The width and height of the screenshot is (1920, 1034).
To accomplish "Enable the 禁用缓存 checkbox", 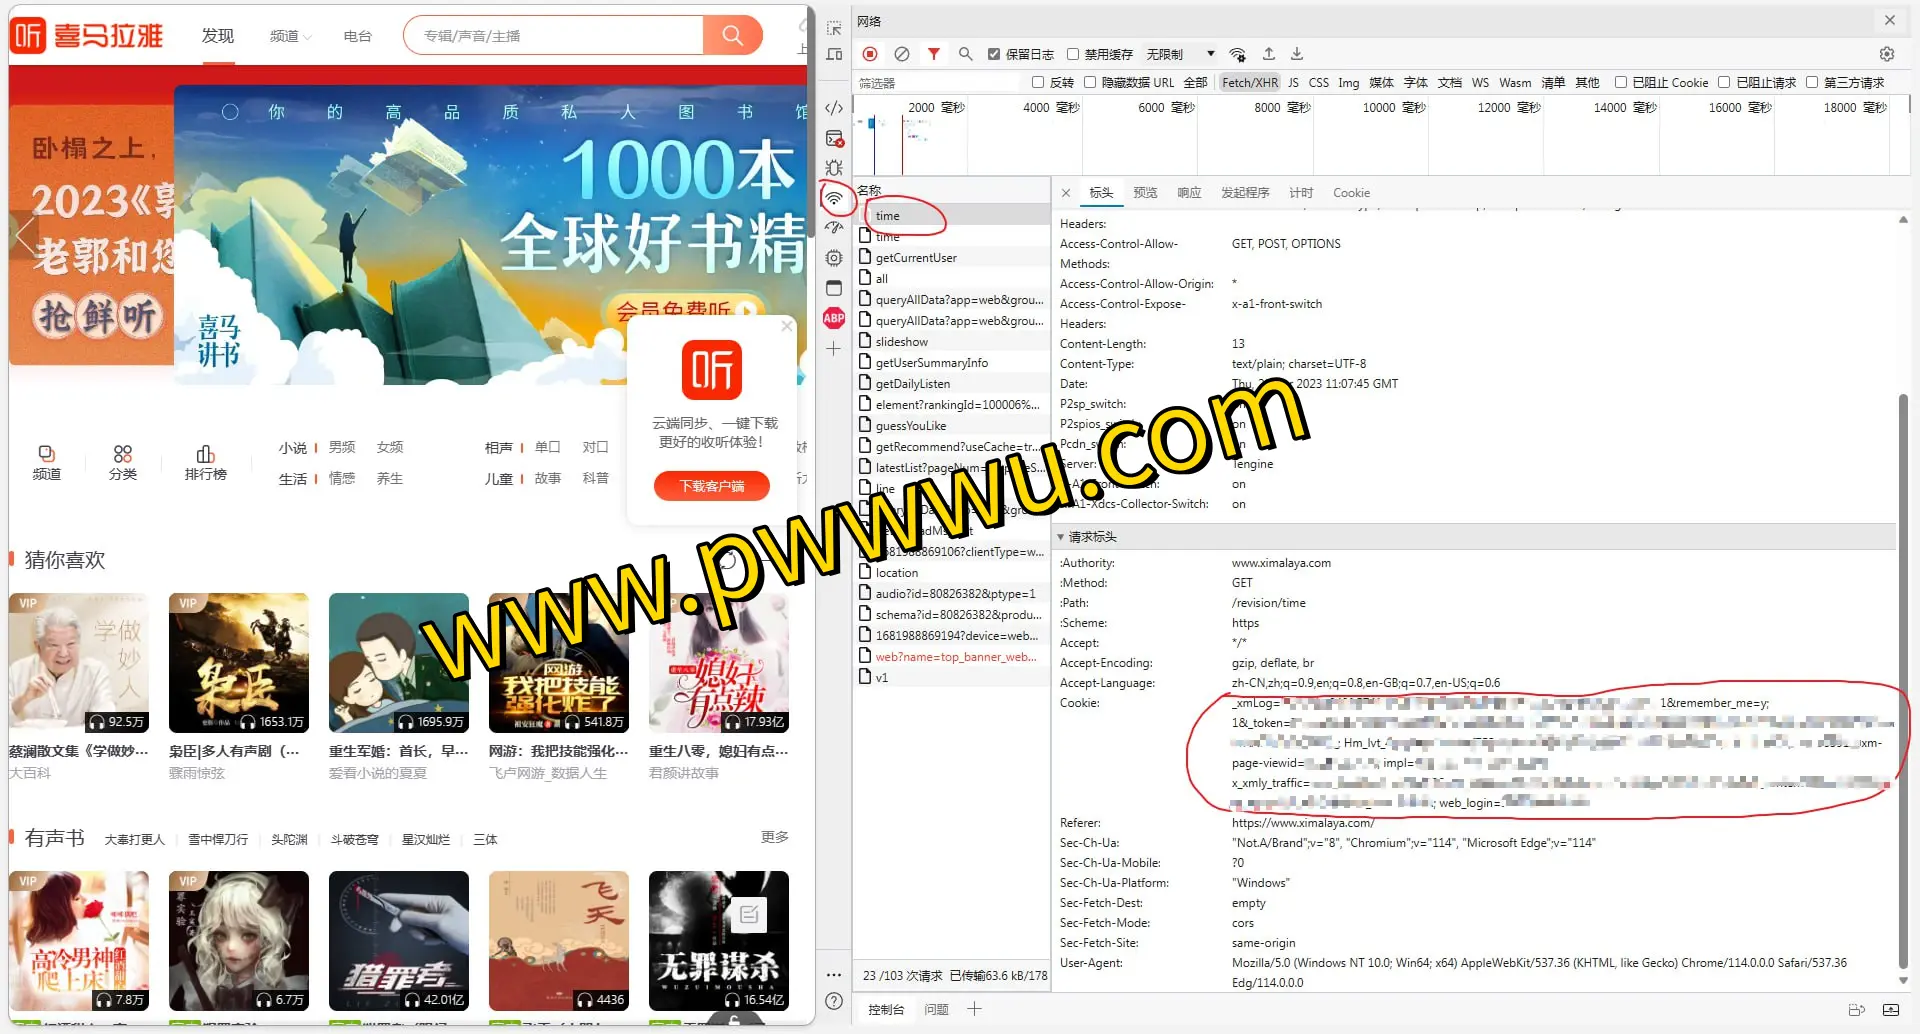I will 1073,54.
